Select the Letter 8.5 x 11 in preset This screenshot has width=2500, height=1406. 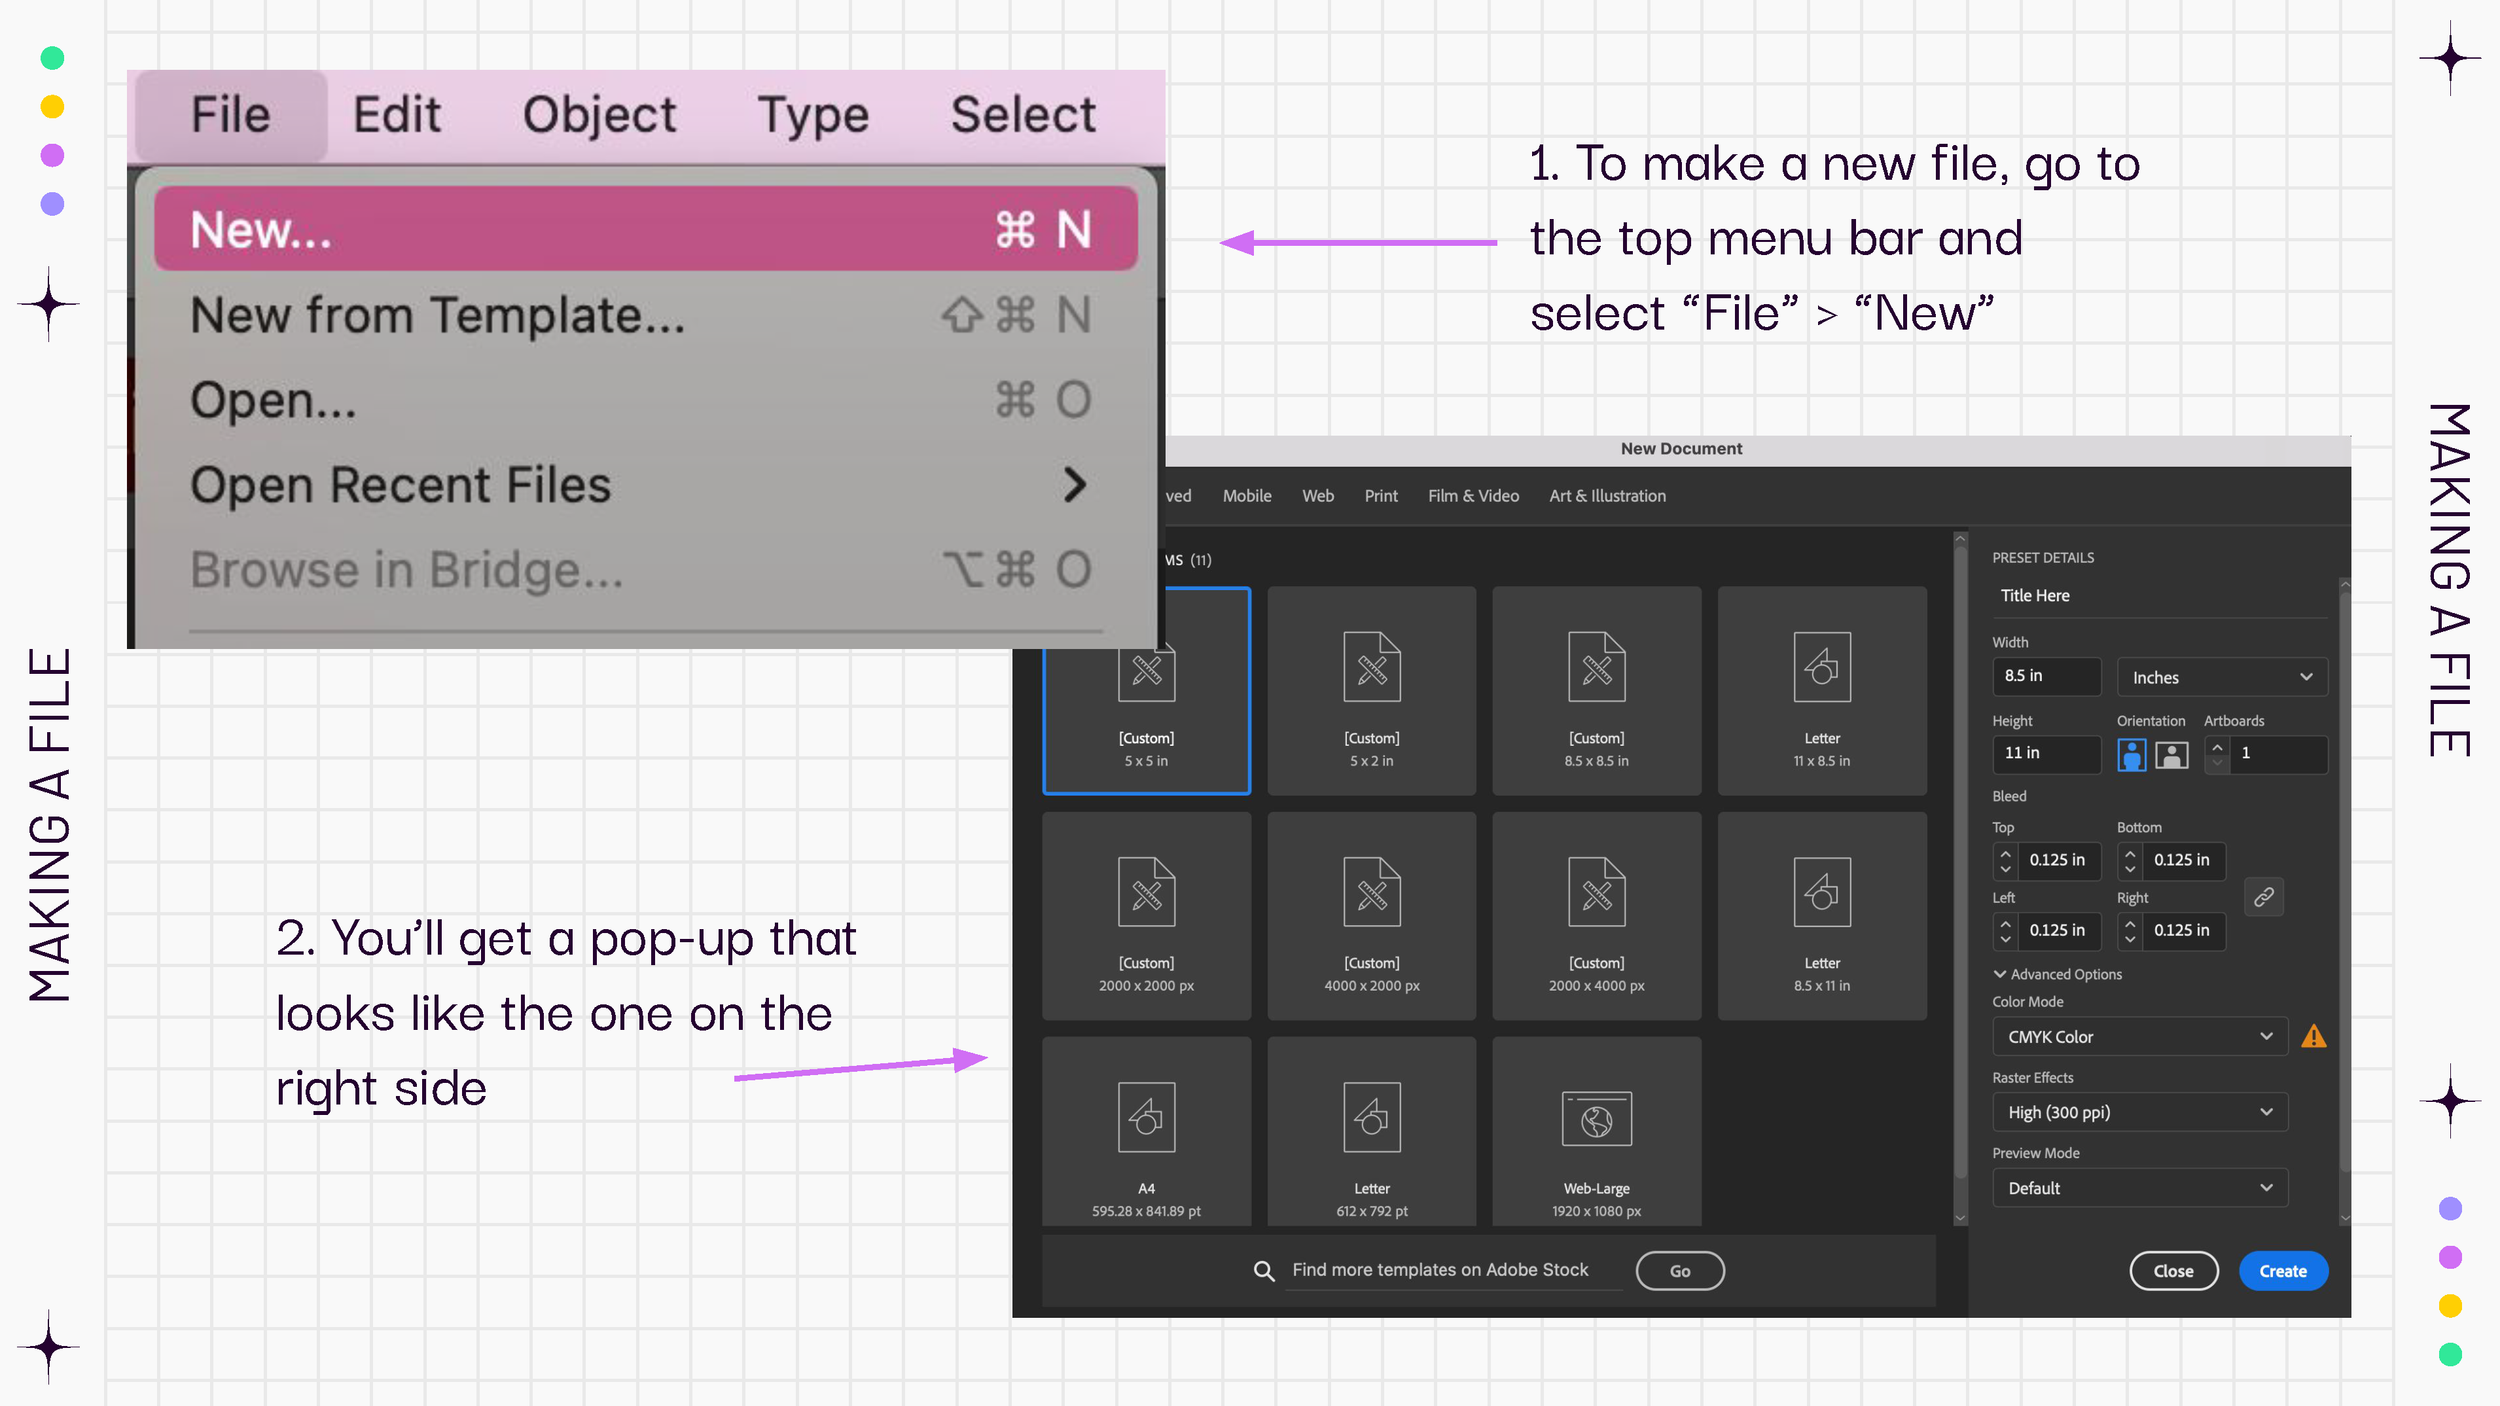point(1822,915)
